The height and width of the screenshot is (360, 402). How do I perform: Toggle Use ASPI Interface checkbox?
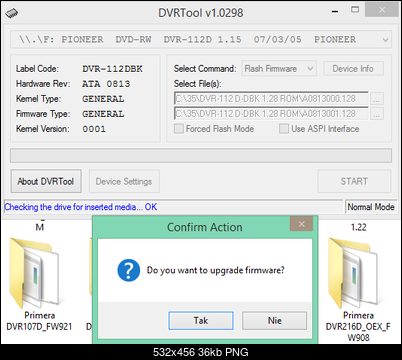point(284,129)
